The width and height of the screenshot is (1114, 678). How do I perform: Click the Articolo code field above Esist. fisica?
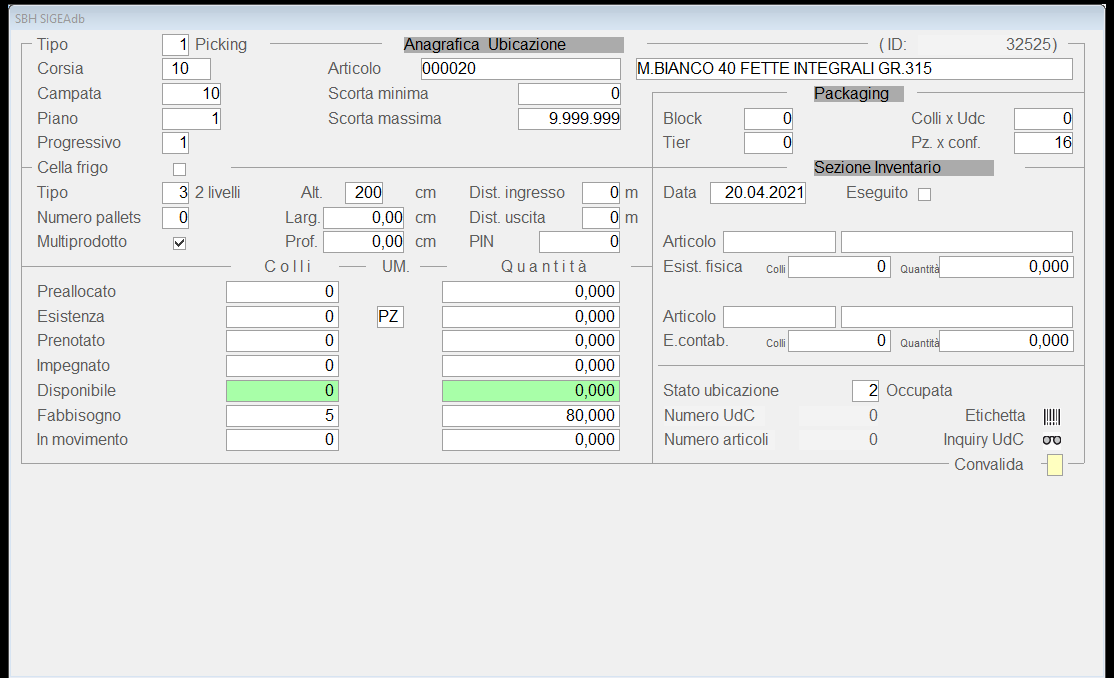779,242
